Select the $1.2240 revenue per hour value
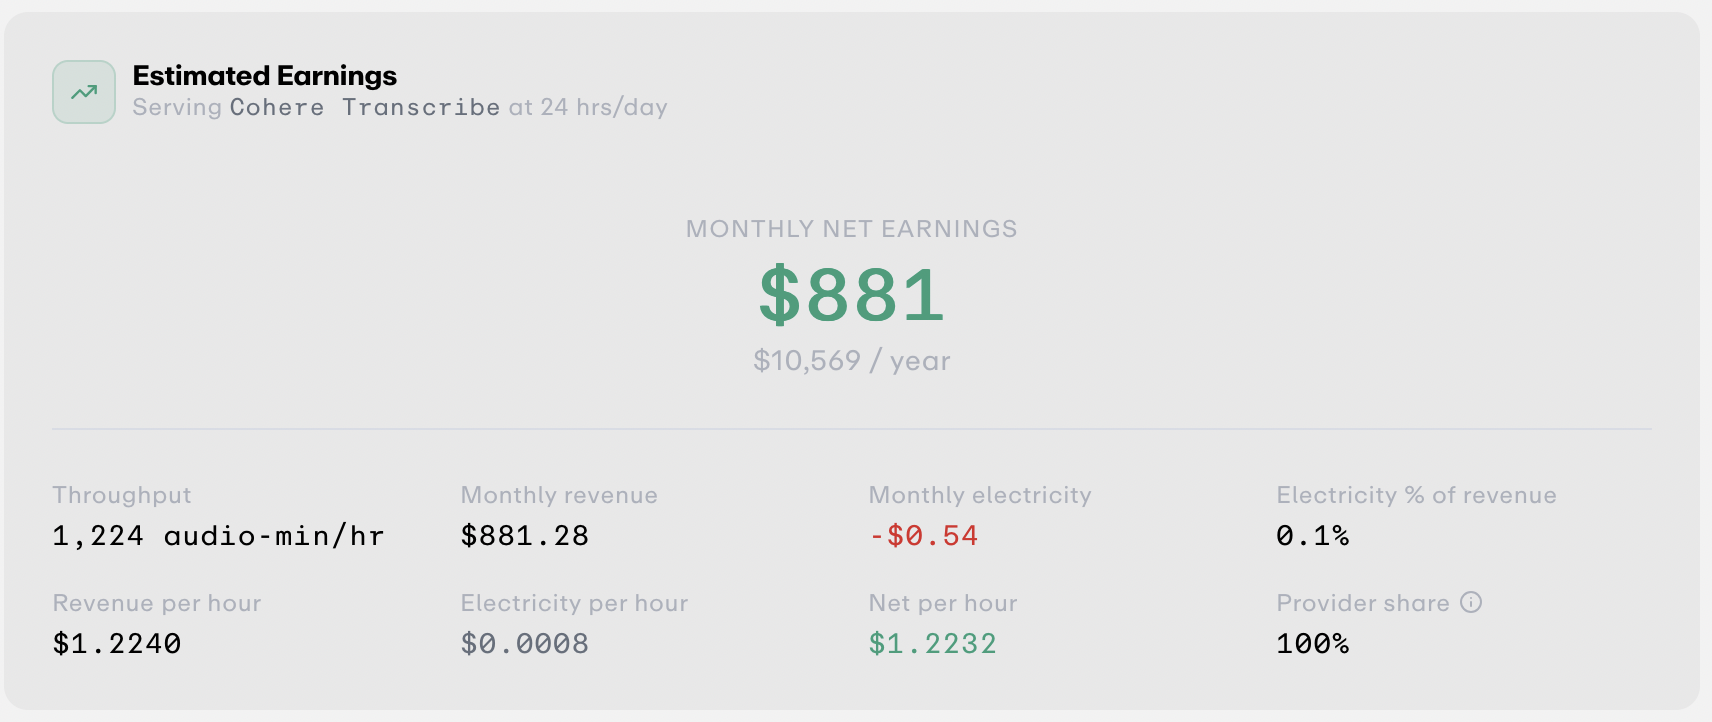This screenshot has height=722, width=1712. [117, 643]
